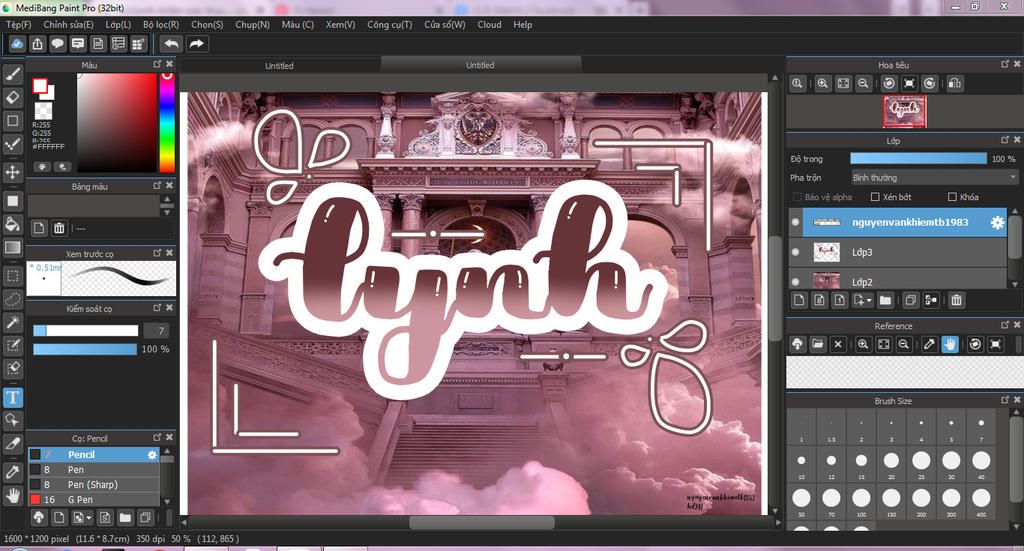Select the Pen (Sharp) brush
This screenshot has height=551, width=1024.
93,484
